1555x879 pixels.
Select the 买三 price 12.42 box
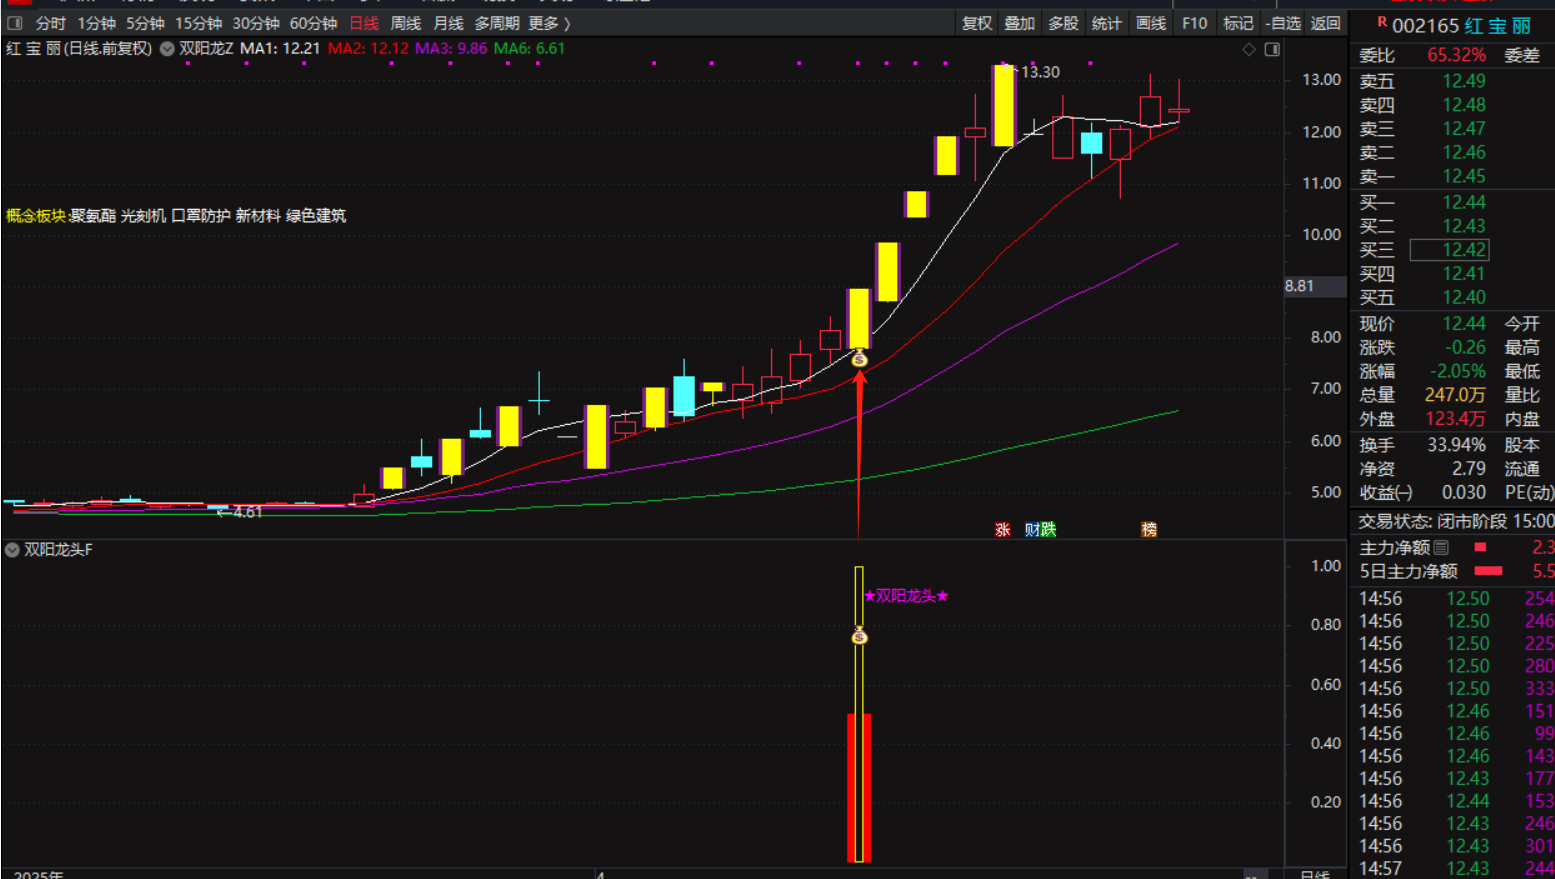1463,250
